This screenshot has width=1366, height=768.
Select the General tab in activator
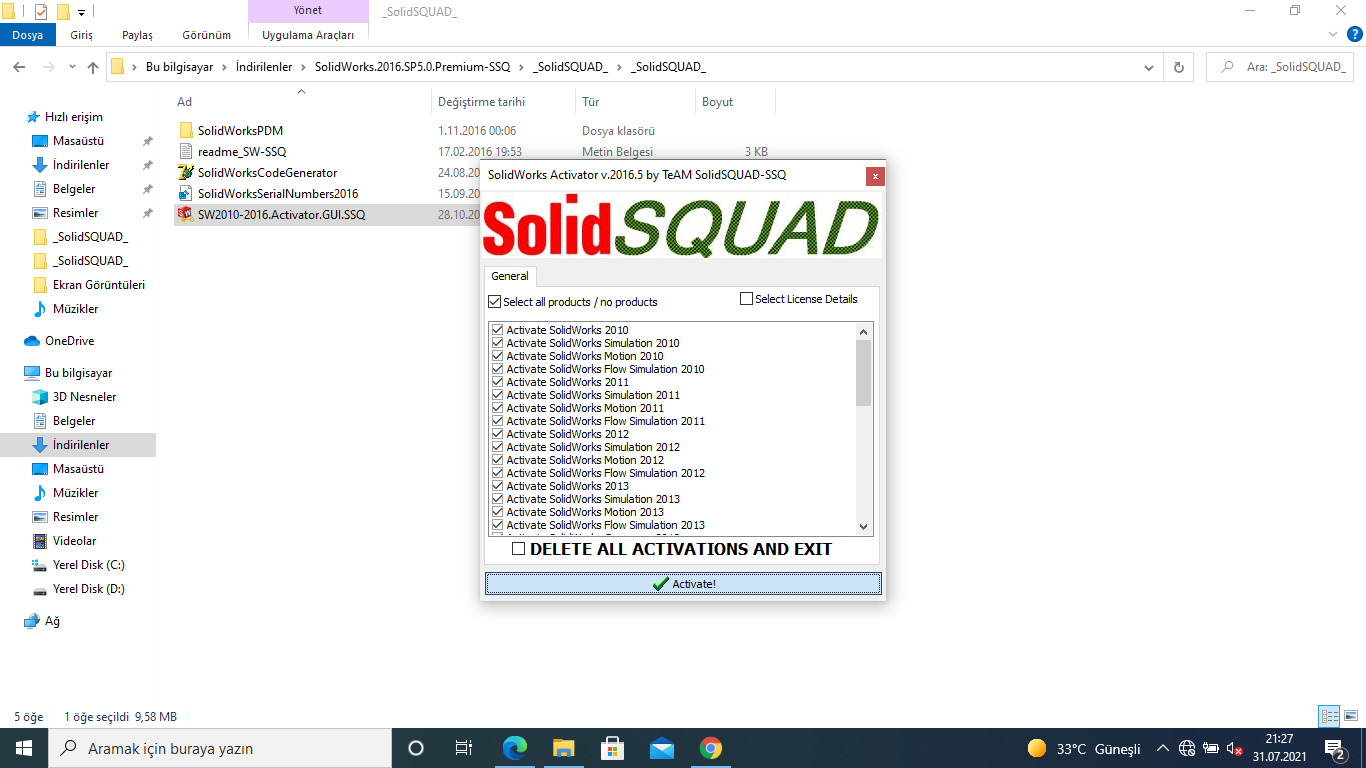pyautogui.click(x=510, y=276)
